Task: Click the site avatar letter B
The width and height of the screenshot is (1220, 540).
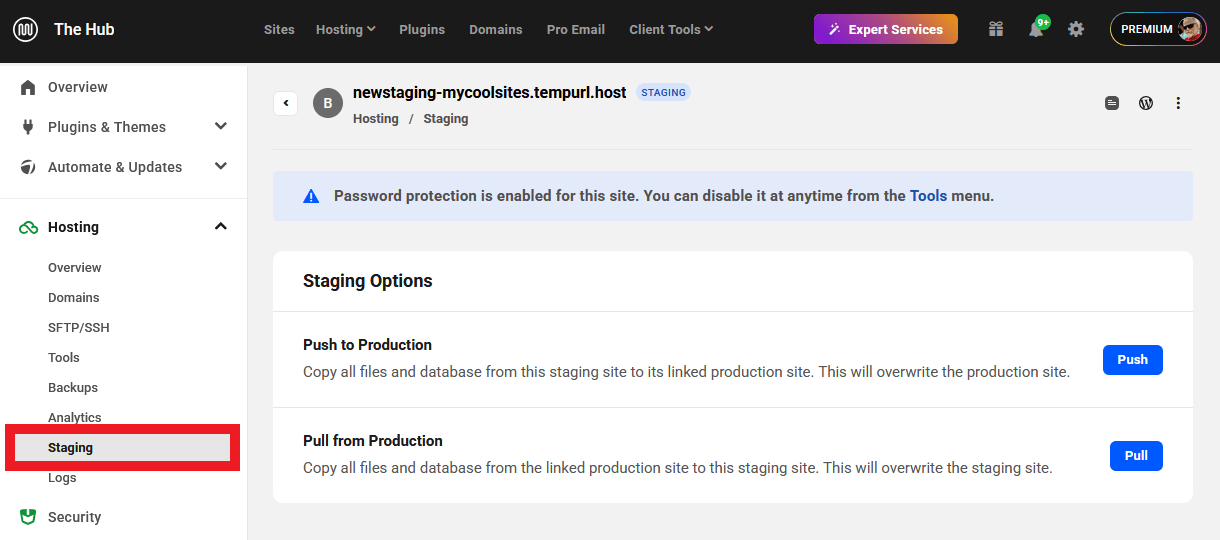Action: coord(328,103)
